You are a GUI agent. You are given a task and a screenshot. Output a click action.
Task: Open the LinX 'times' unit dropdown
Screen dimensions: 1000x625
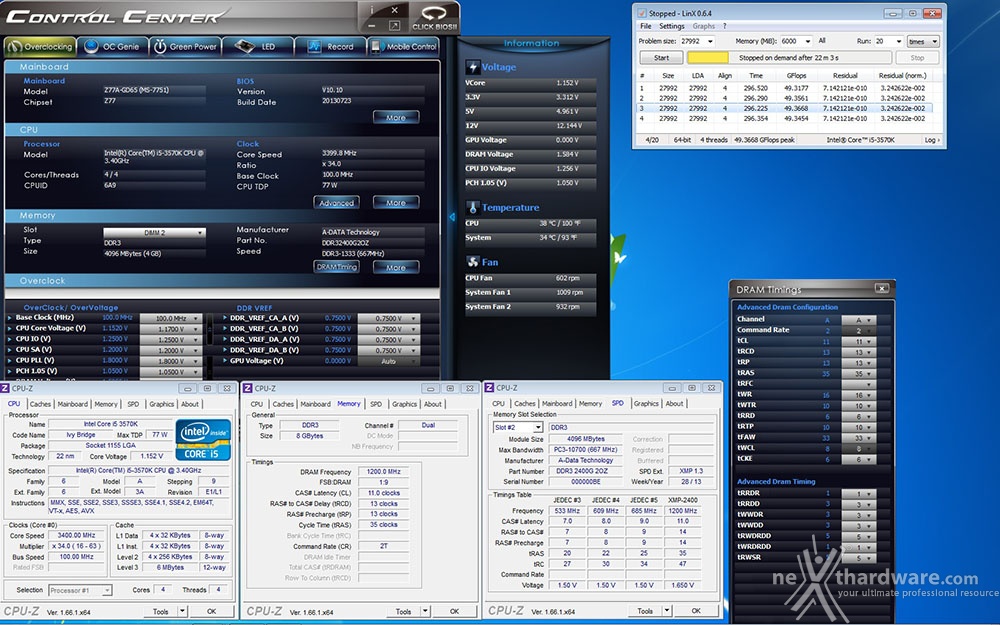point(923,41)
